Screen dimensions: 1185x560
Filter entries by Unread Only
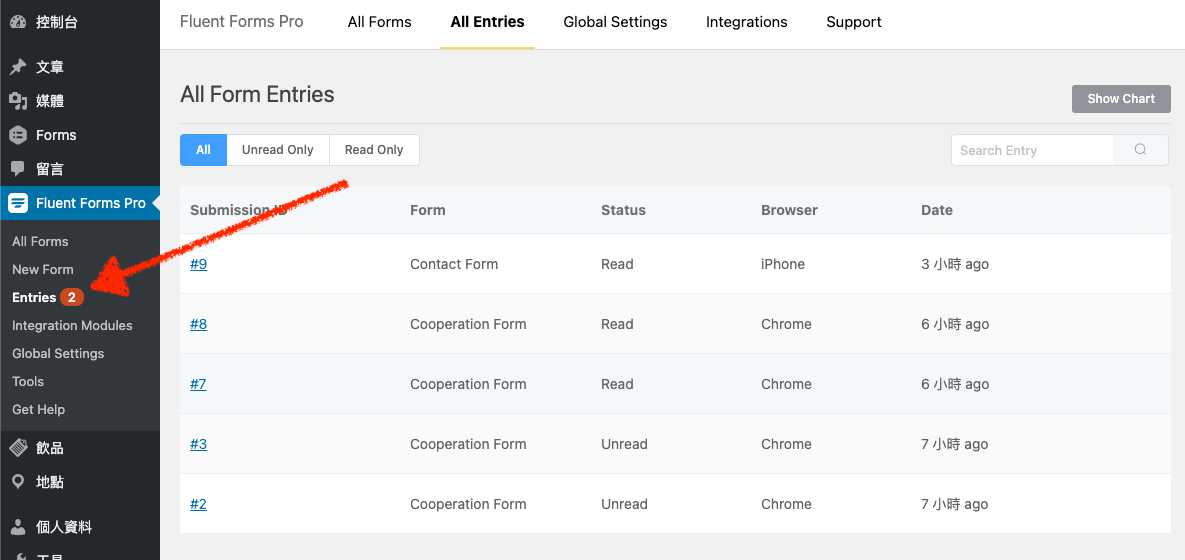pyautogui.click(x=277, y=150)
